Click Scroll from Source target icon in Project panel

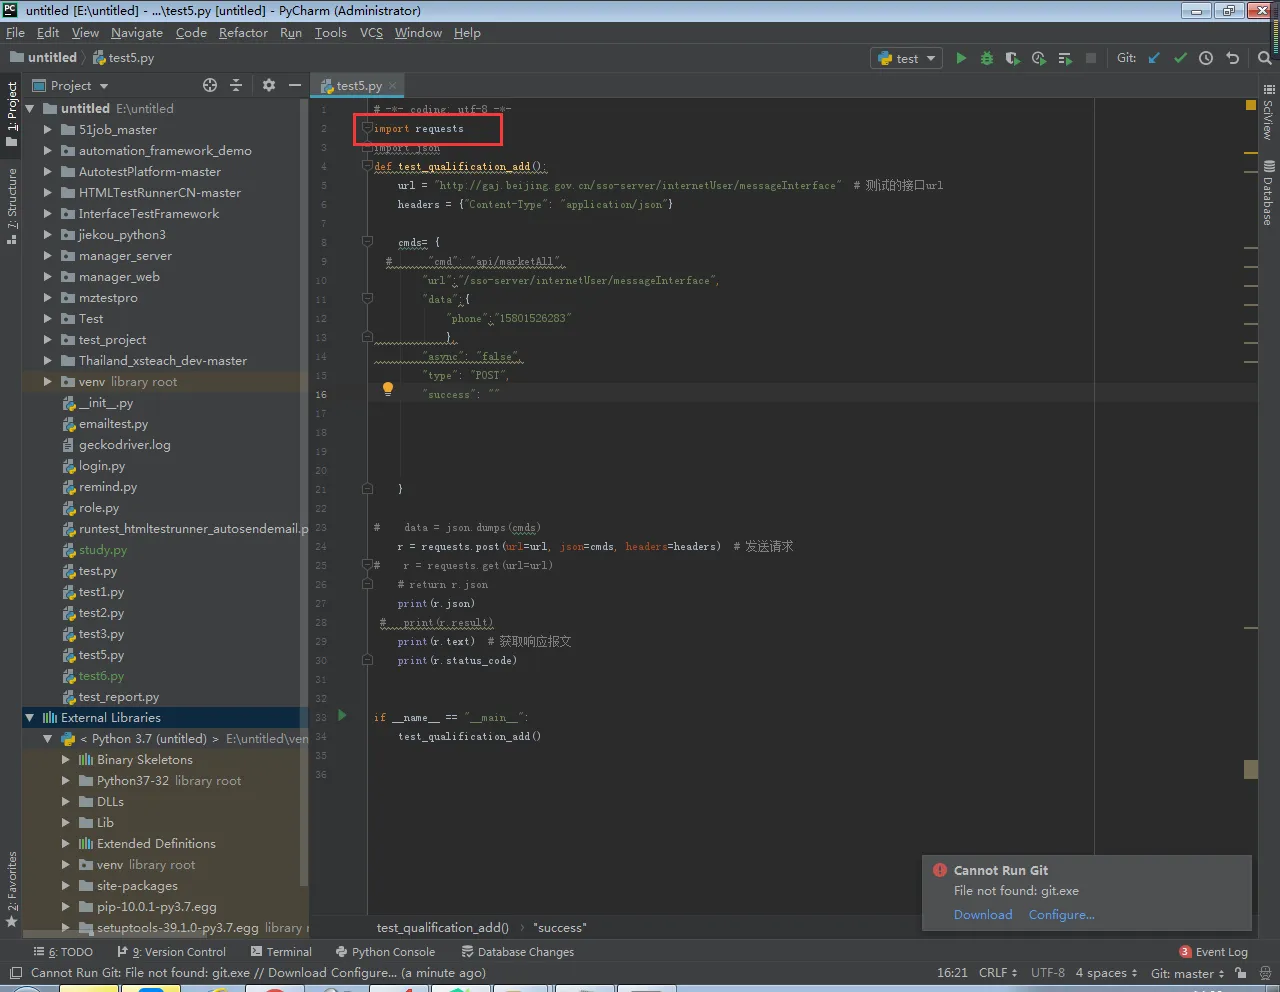point(210,85)
